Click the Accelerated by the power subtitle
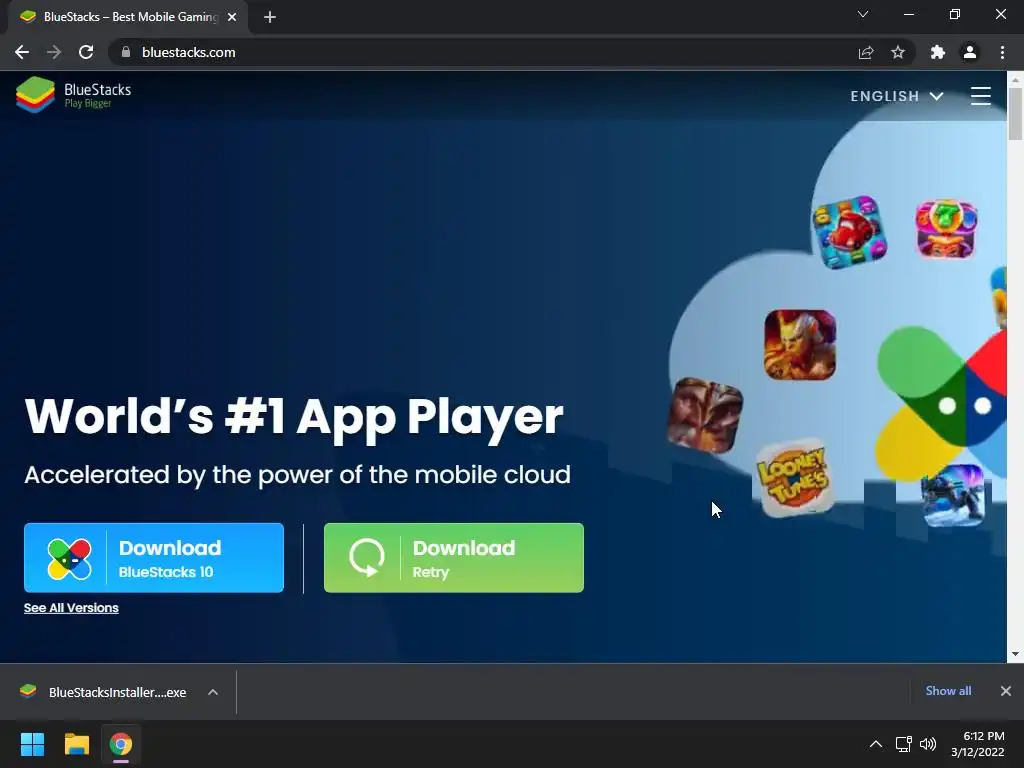 [297, 475]
